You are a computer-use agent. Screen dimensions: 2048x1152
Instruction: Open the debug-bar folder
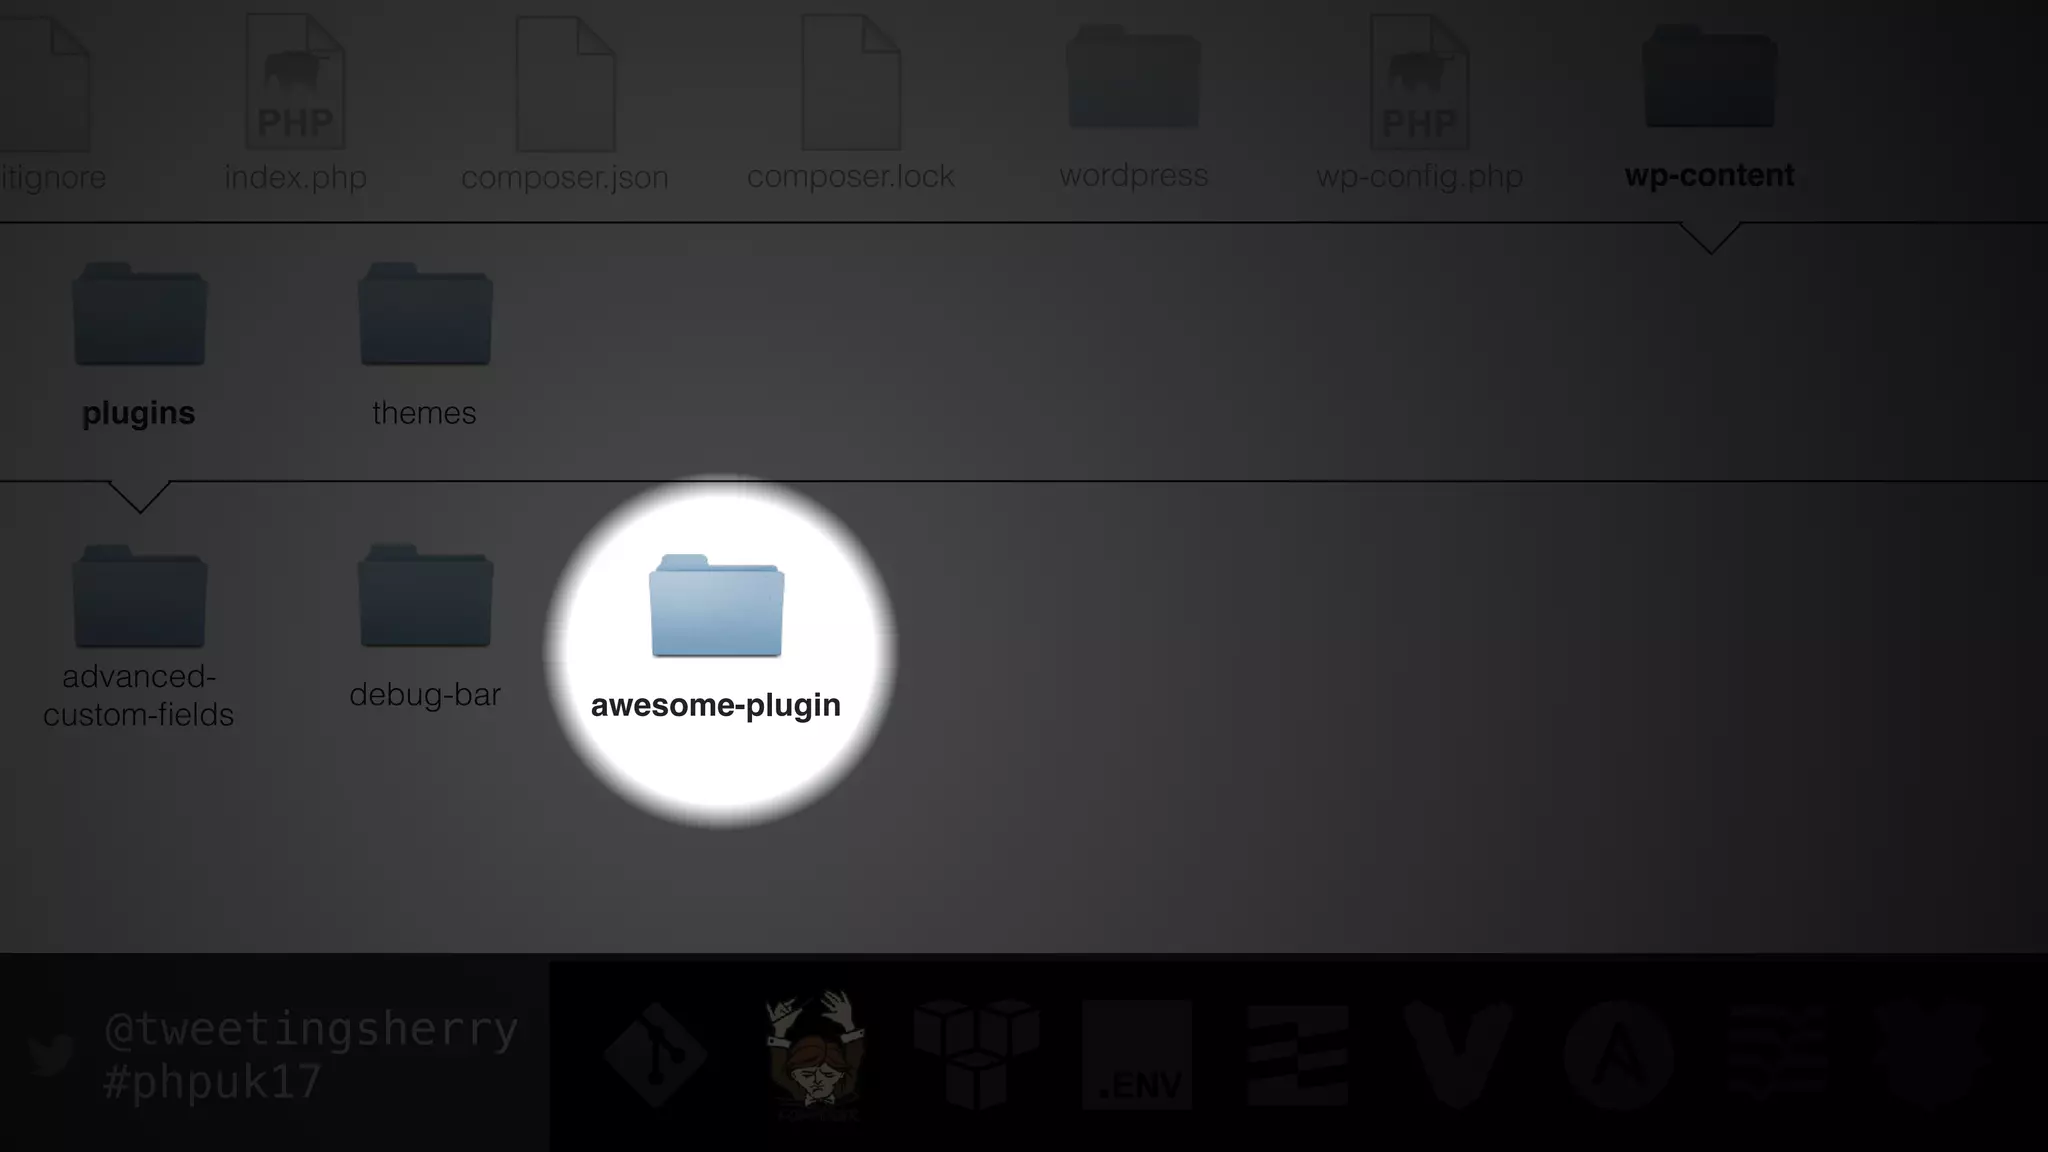pyautogui.click(x=425, y=597)
